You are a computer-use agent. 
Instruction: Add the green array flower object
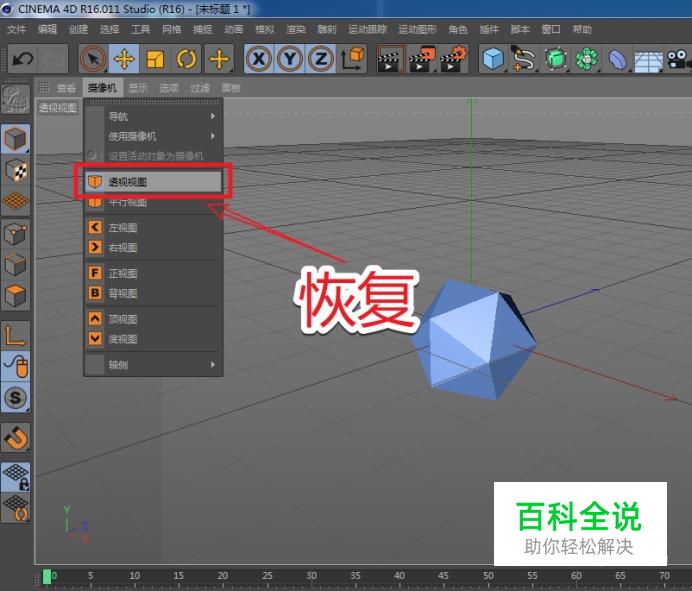pyautogui.click(x=587, y=59)
